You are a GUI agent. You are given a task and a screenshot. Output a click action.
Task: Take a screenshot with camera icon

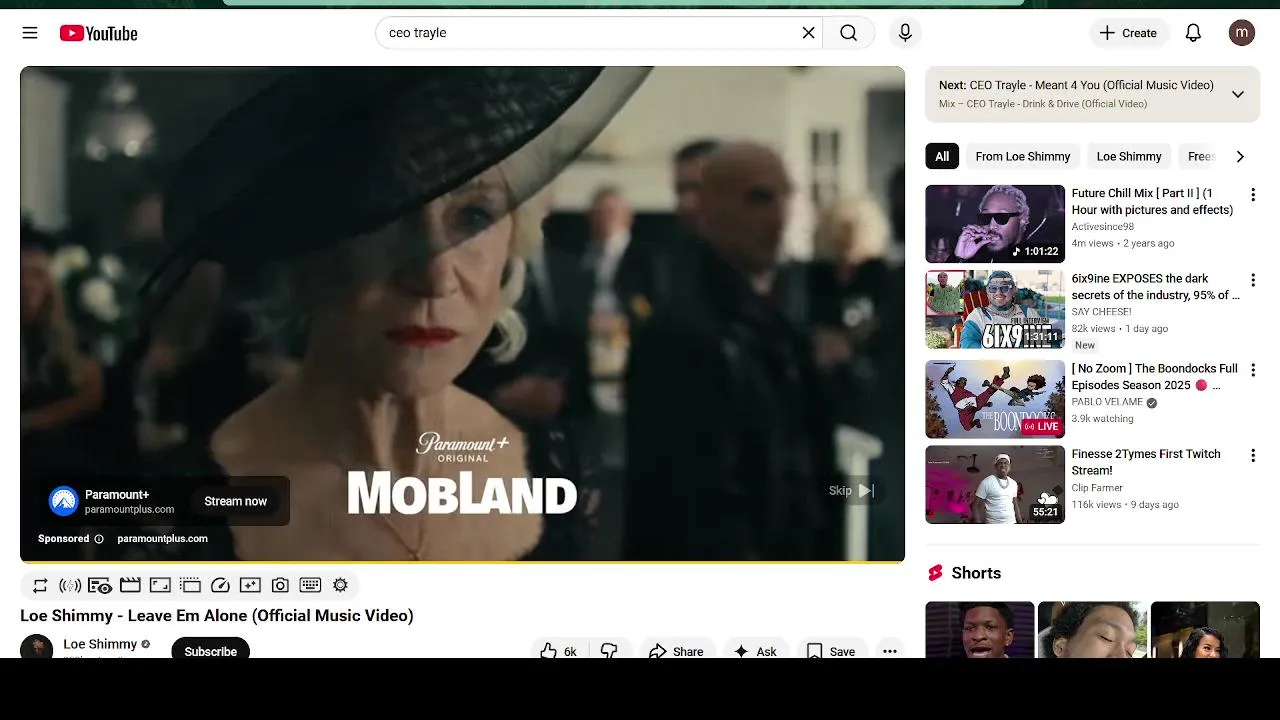280,585
